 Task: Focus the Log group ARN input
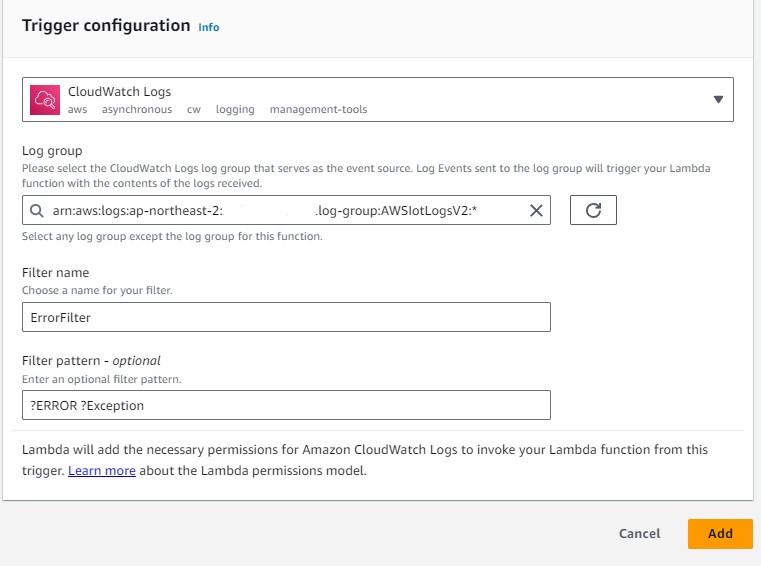(286, 210)
